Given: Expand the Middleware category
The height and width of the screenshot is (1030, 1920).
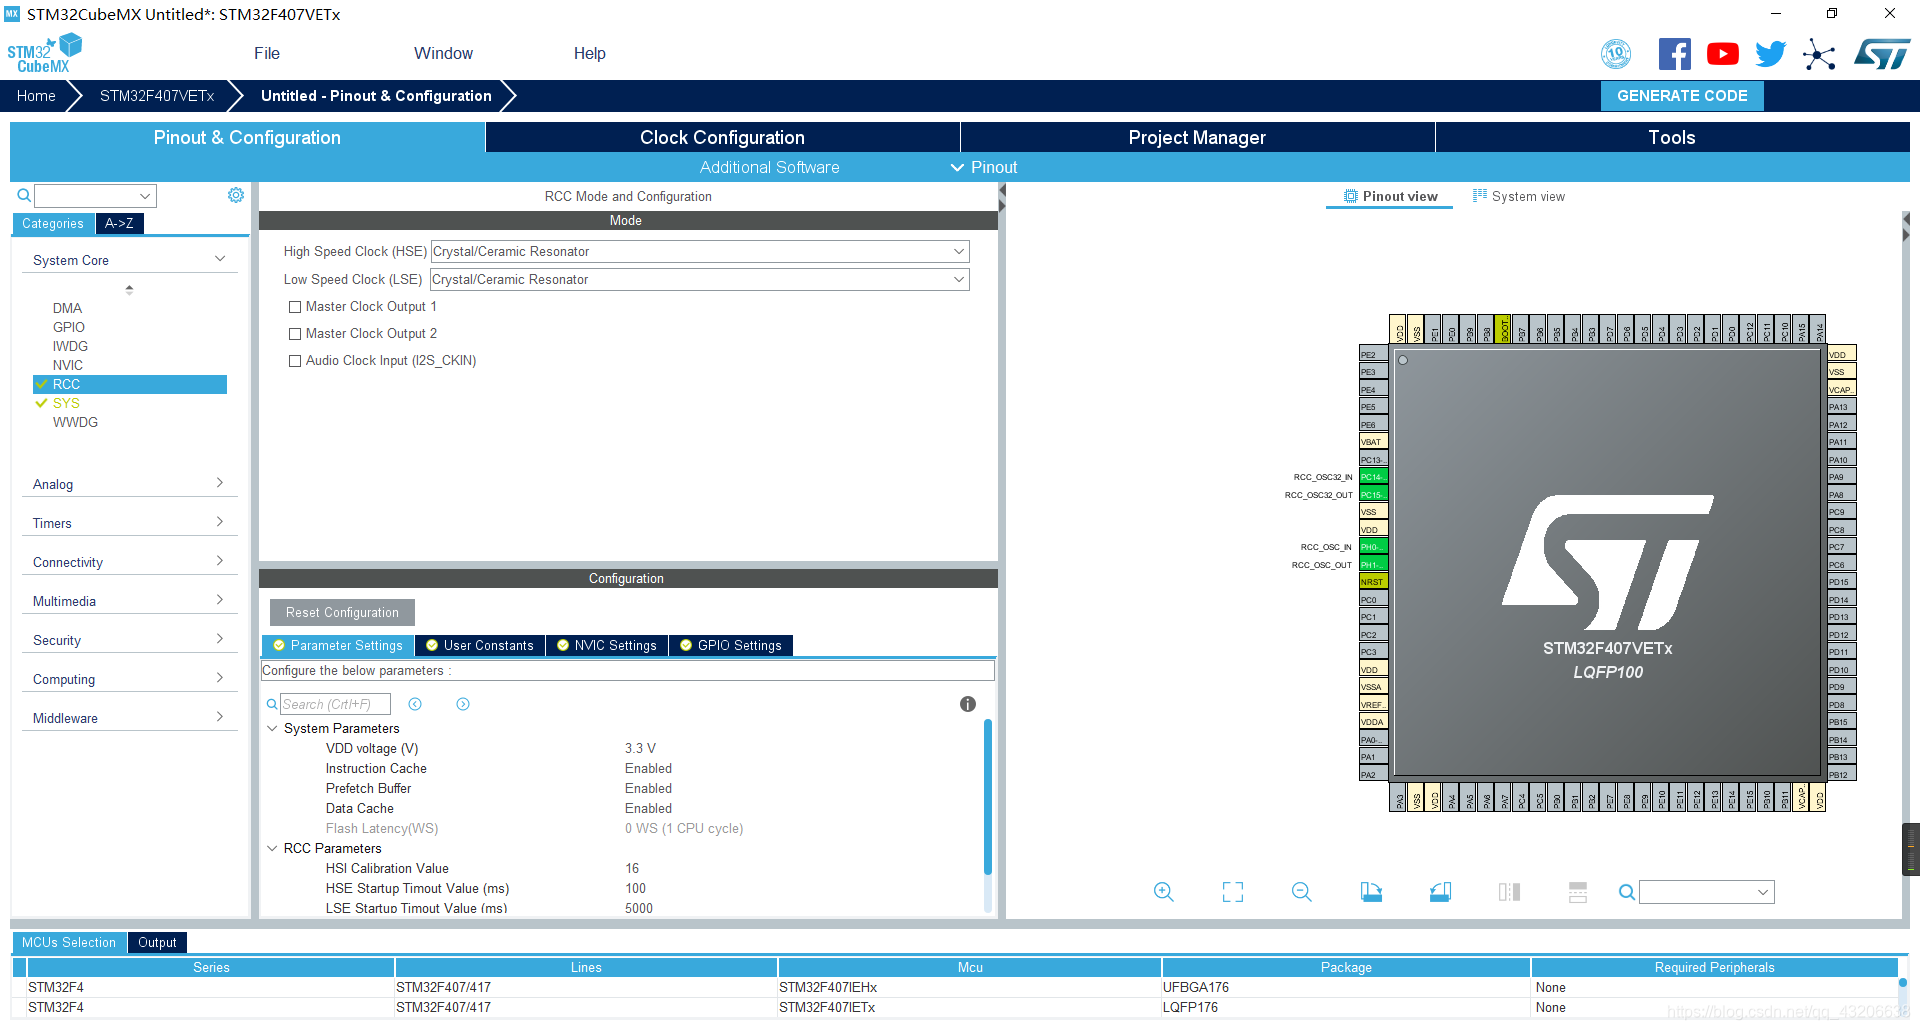Looking at the screenshot, I should 220,717.
